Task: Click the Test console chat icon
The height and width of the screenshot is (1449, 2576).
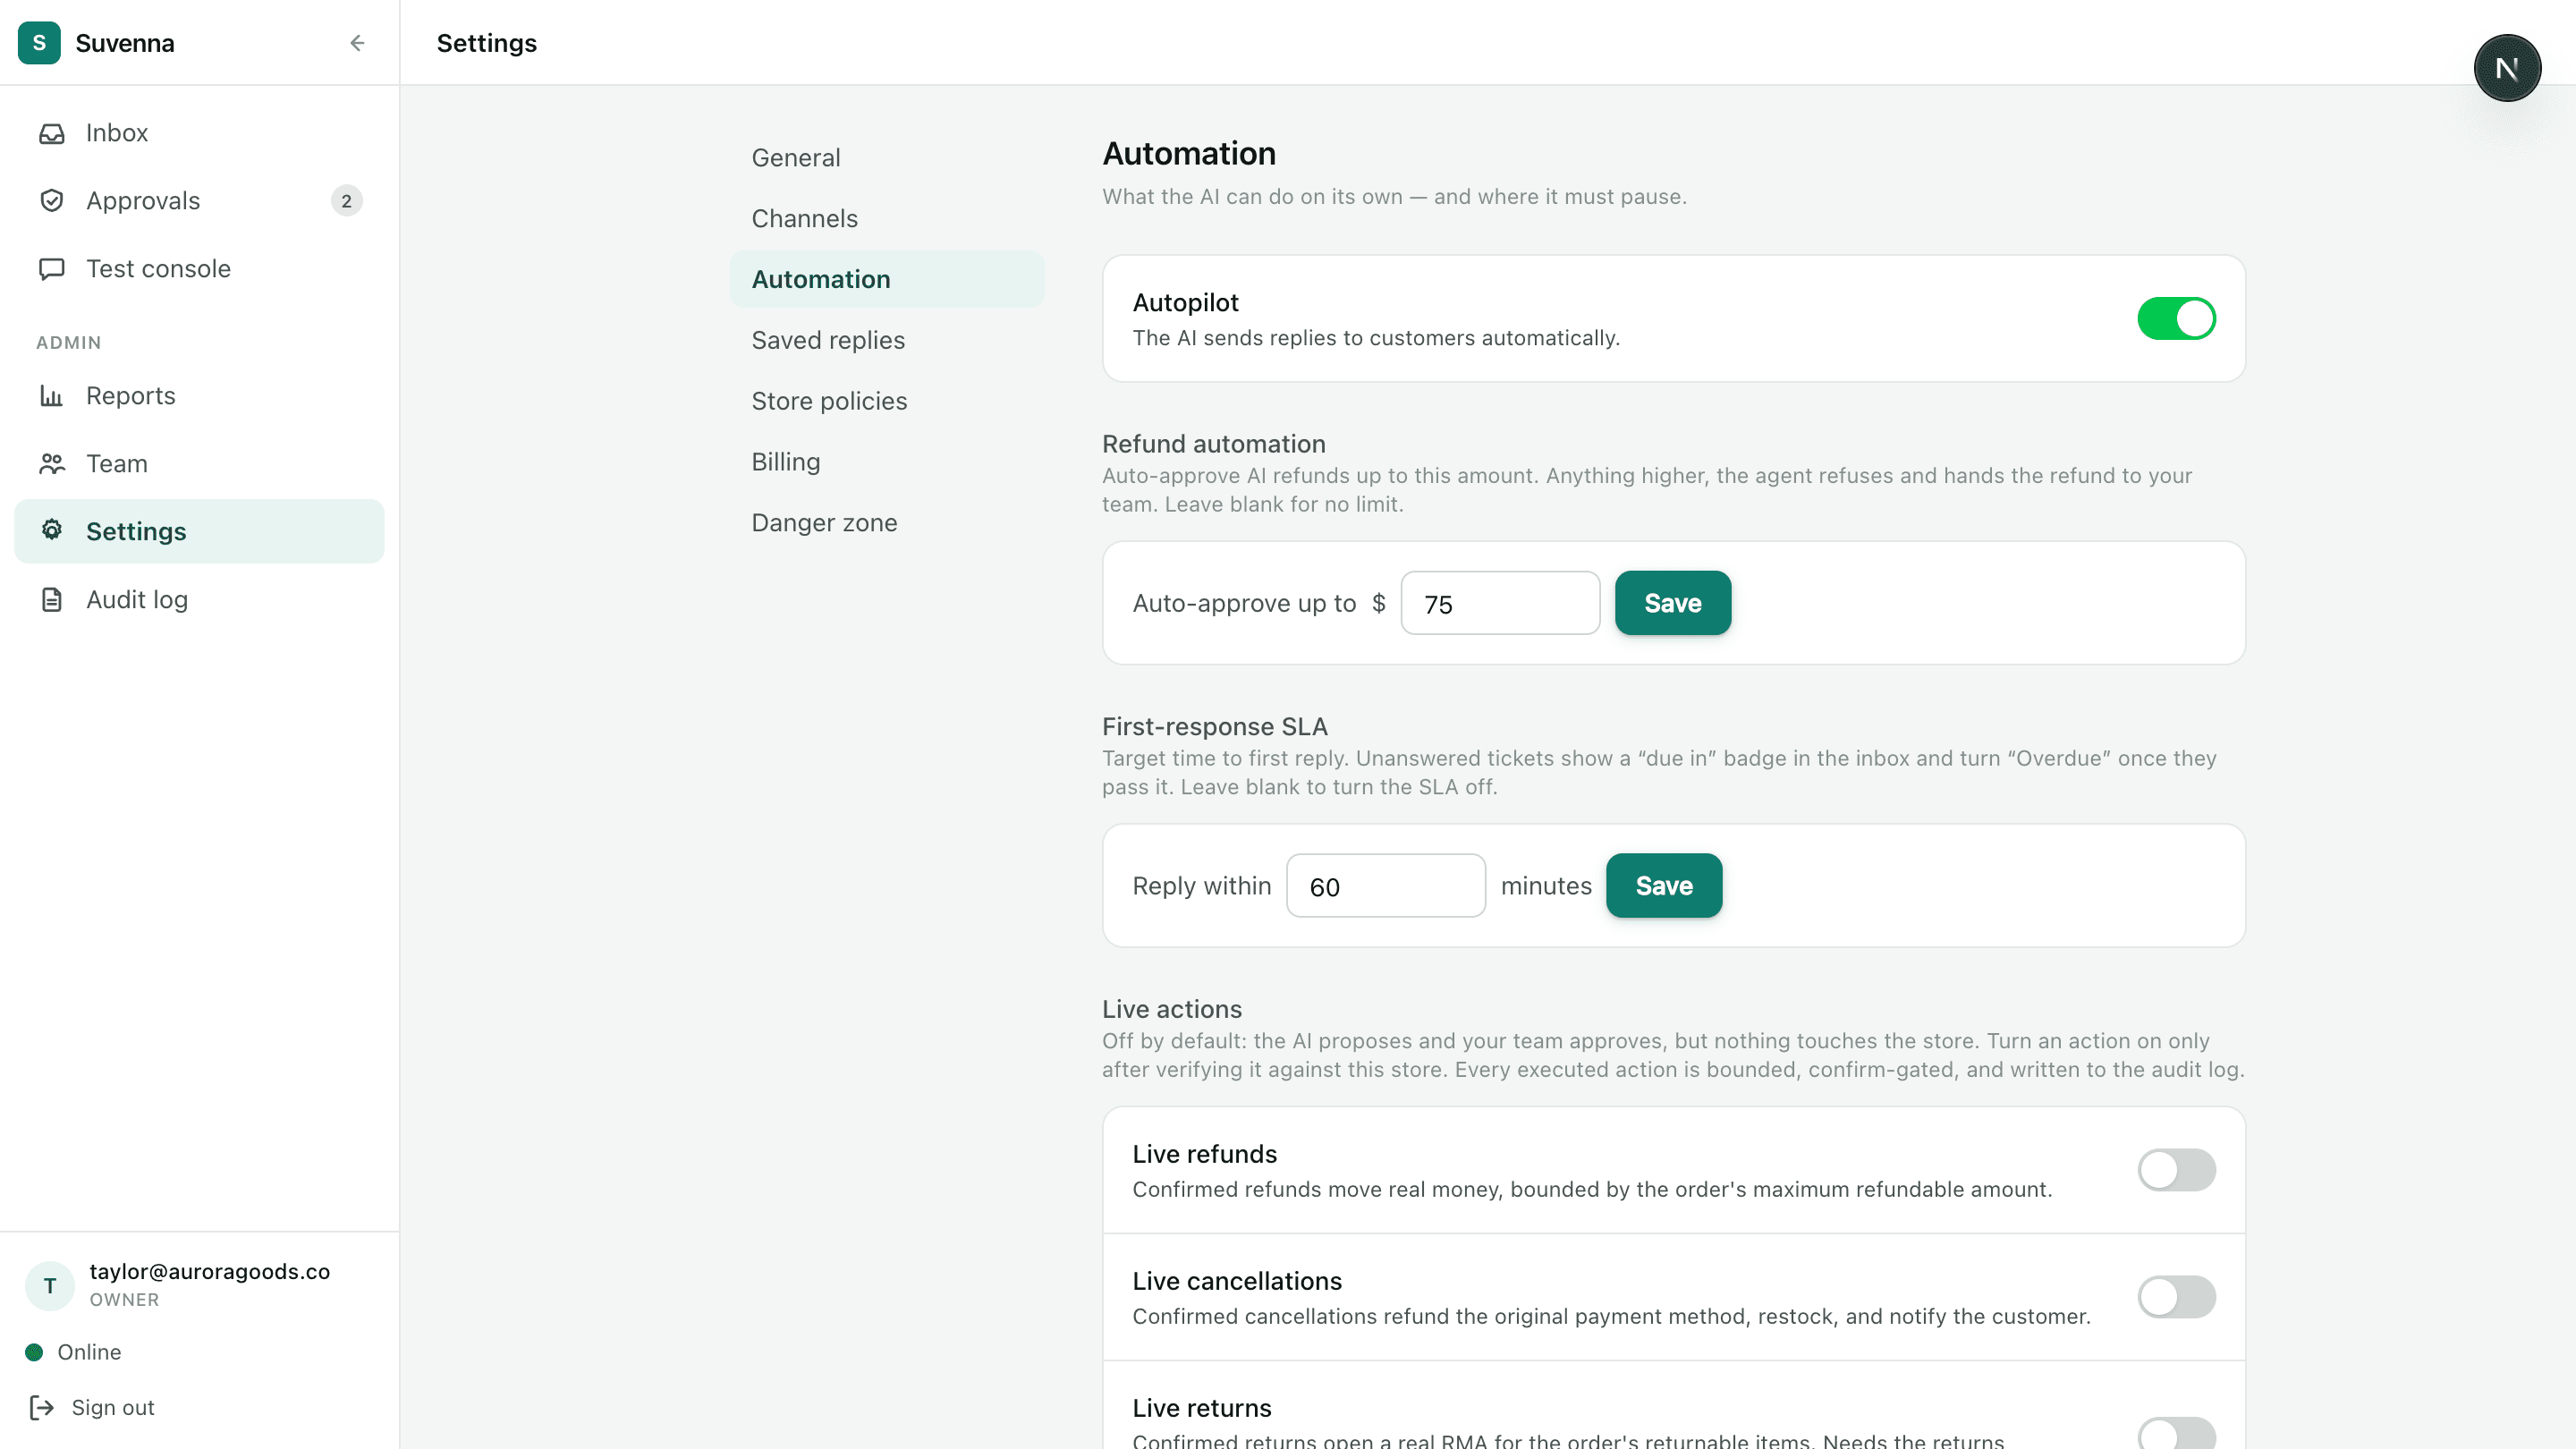Action: [52, 269]
